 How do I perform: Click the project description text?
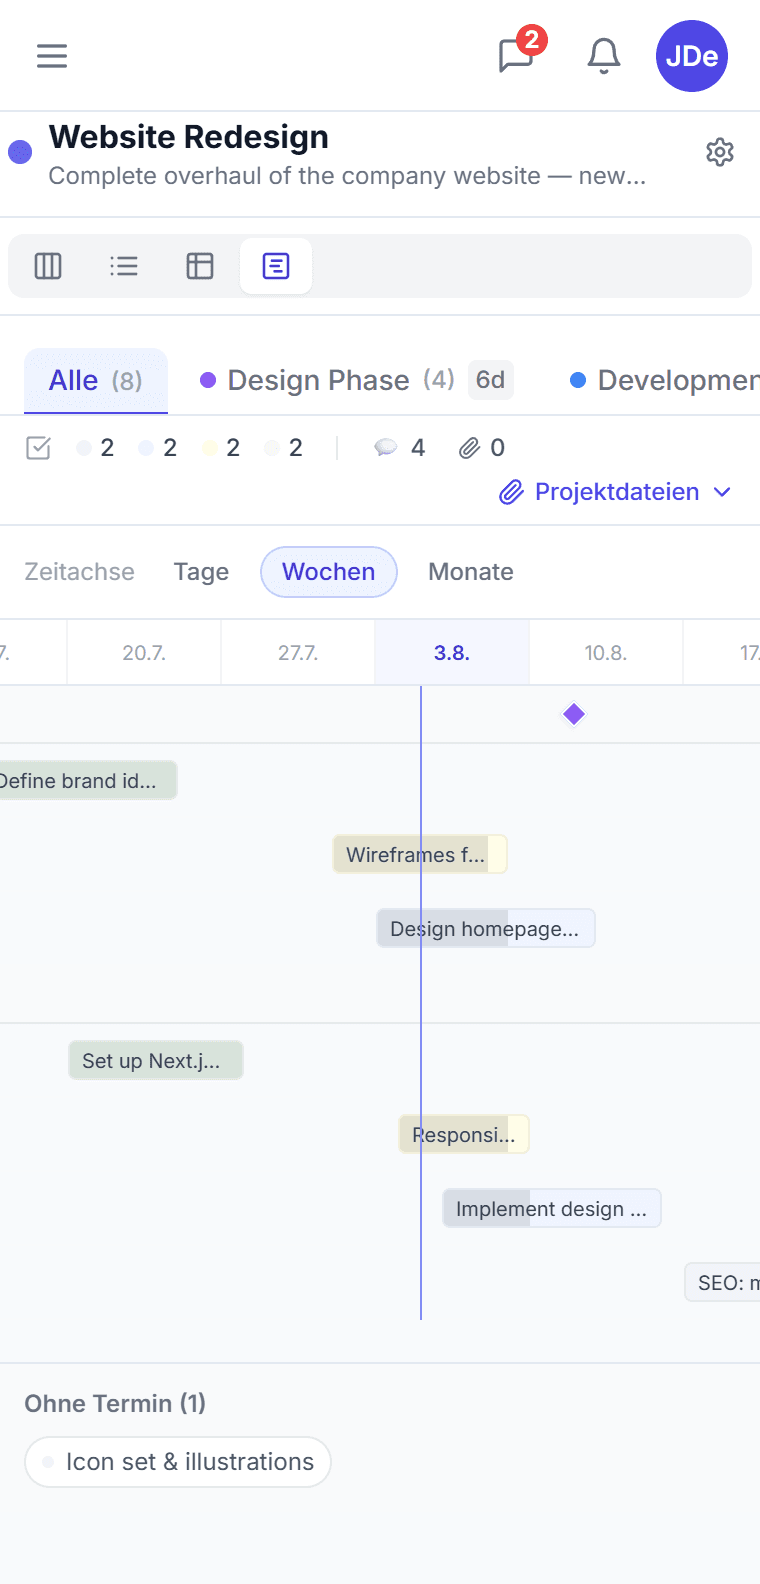tap(347, 176)
